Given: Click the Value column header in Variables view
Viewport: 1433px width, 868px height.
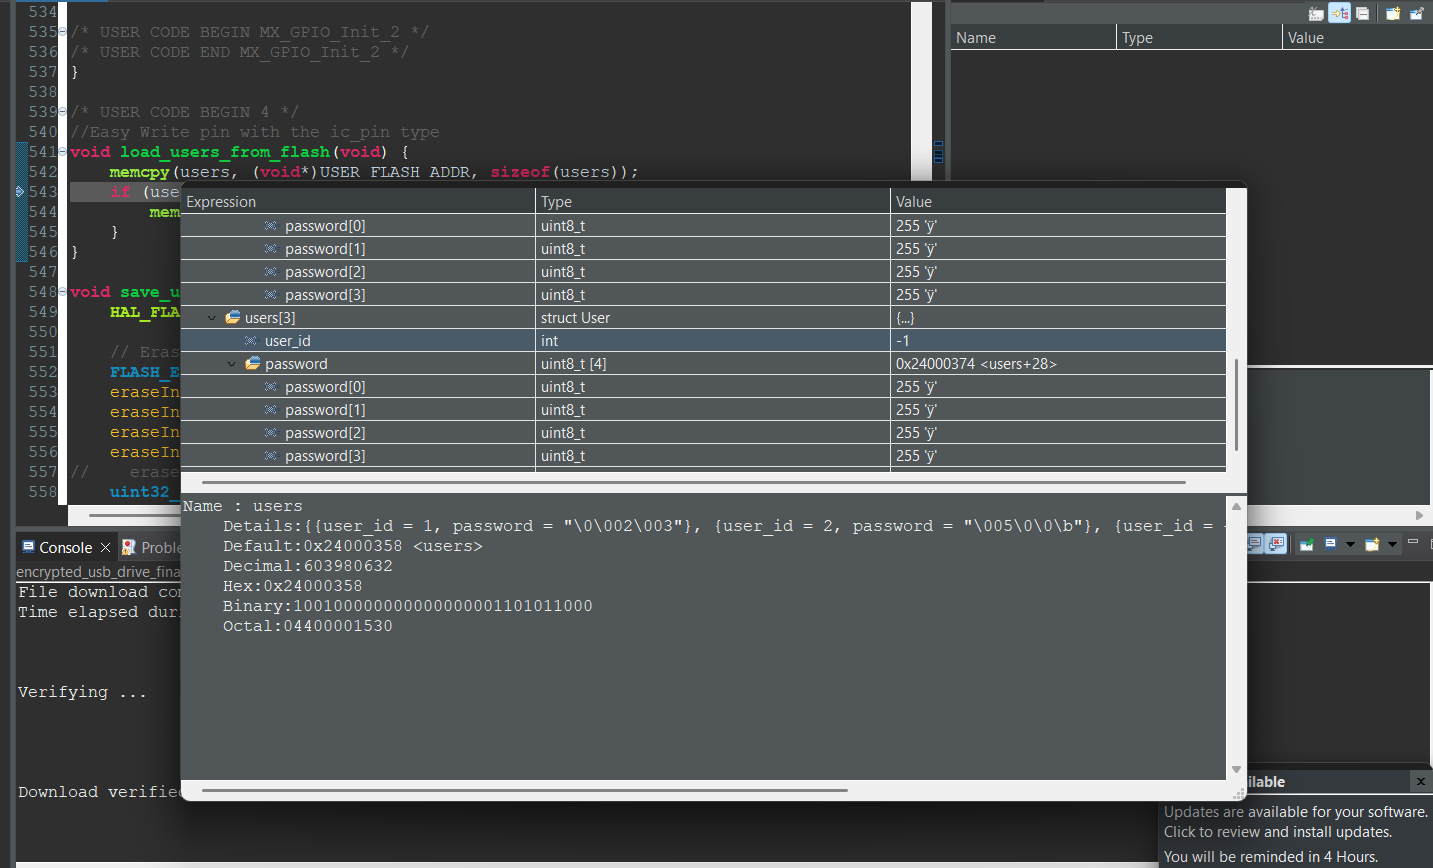Looking at the screenshot, I should (1305, 38).
